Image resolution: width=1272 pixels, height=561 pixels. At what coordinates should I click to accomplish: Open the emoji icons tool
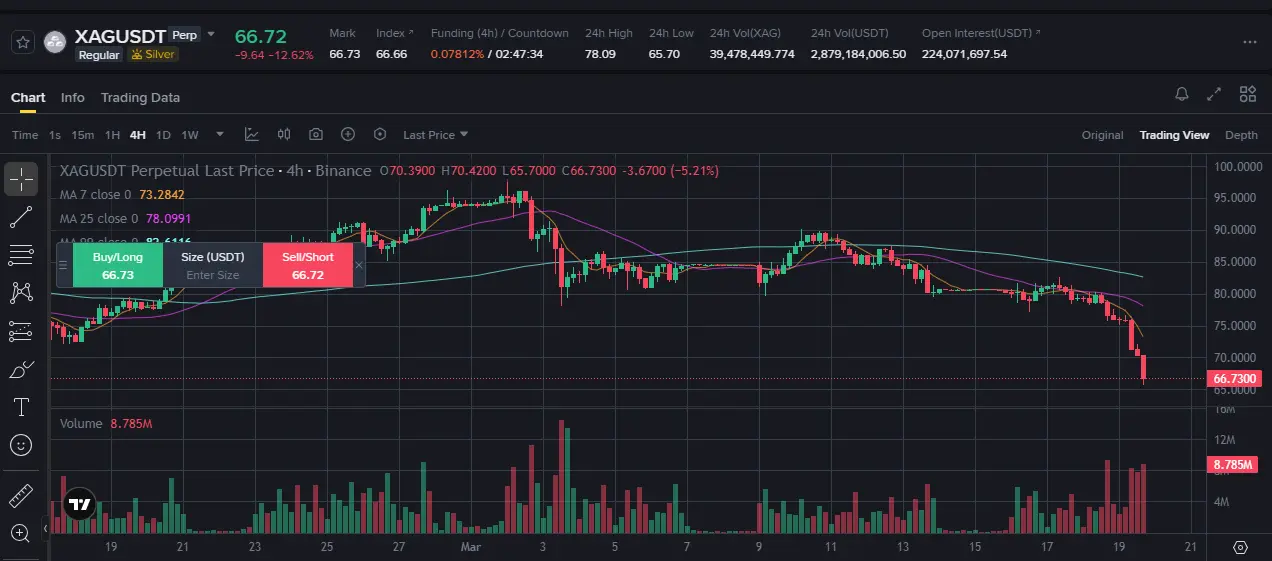click(x=21, y=445)
